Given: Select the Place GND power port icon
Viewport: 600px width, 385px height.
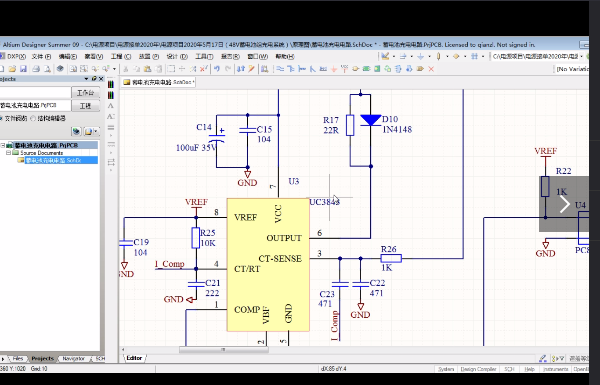Looking at the screenshot, I should coord(334,69).
